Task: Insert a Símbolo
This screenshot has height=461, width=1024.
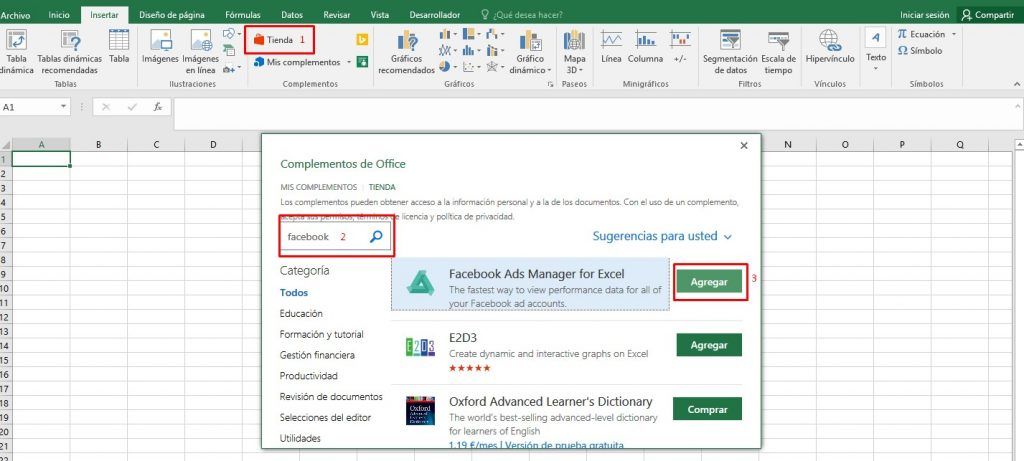Action: click(x=920, y=51)
